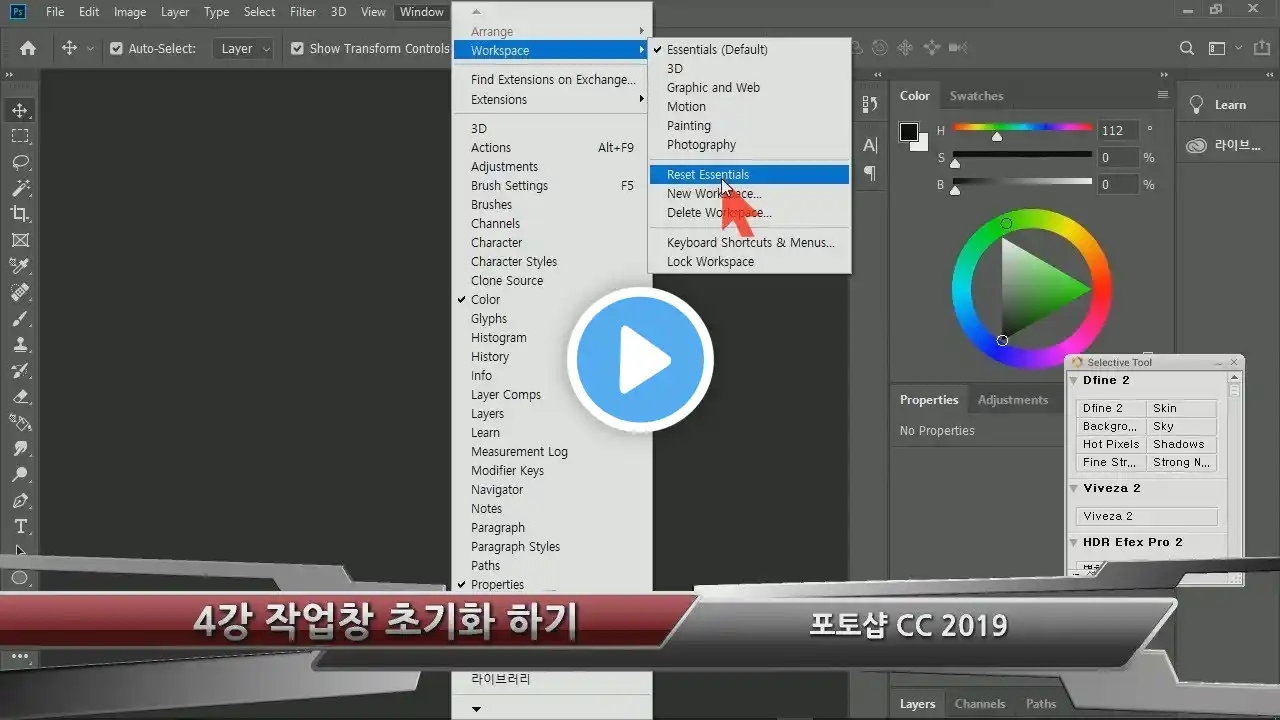Select the Crop tool

pos(20,214)
